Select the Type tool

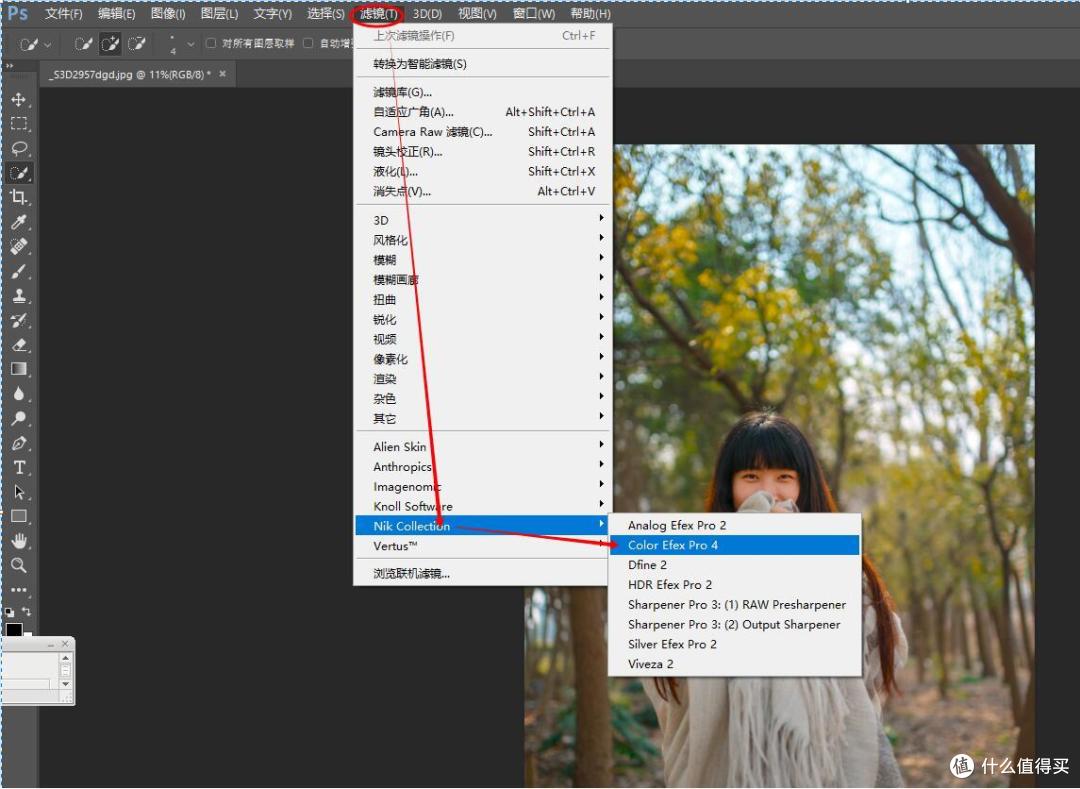click(19, 467)
